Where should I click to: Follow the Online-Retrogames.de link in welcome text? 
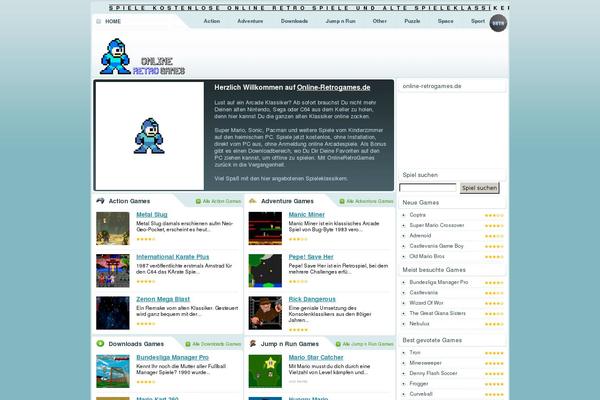[x=334, y=87]
